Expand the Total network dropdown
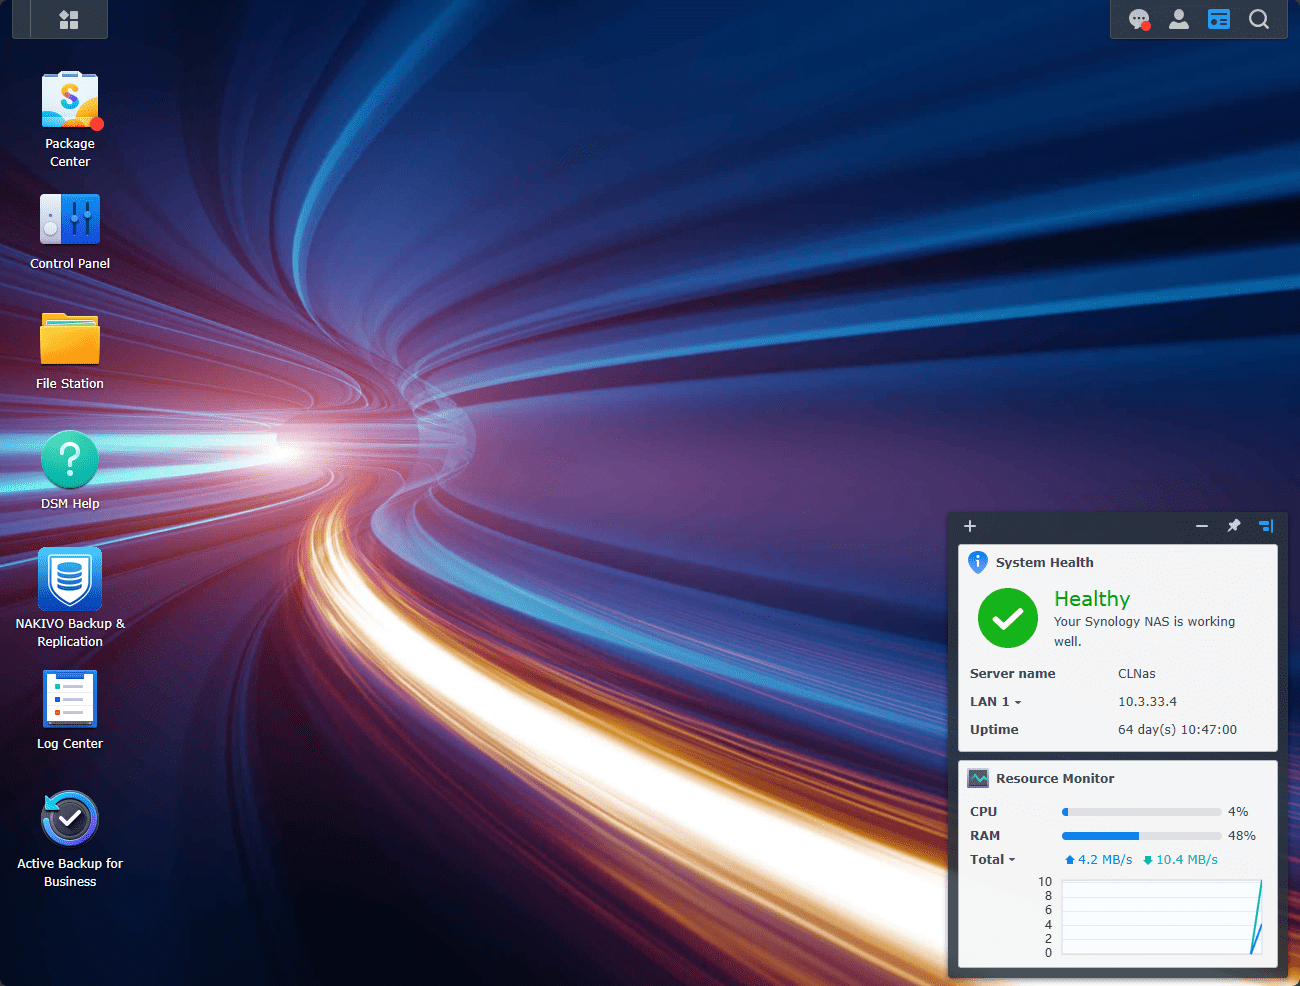This screenshot has height=986, width=1300. tap(992, 860)
